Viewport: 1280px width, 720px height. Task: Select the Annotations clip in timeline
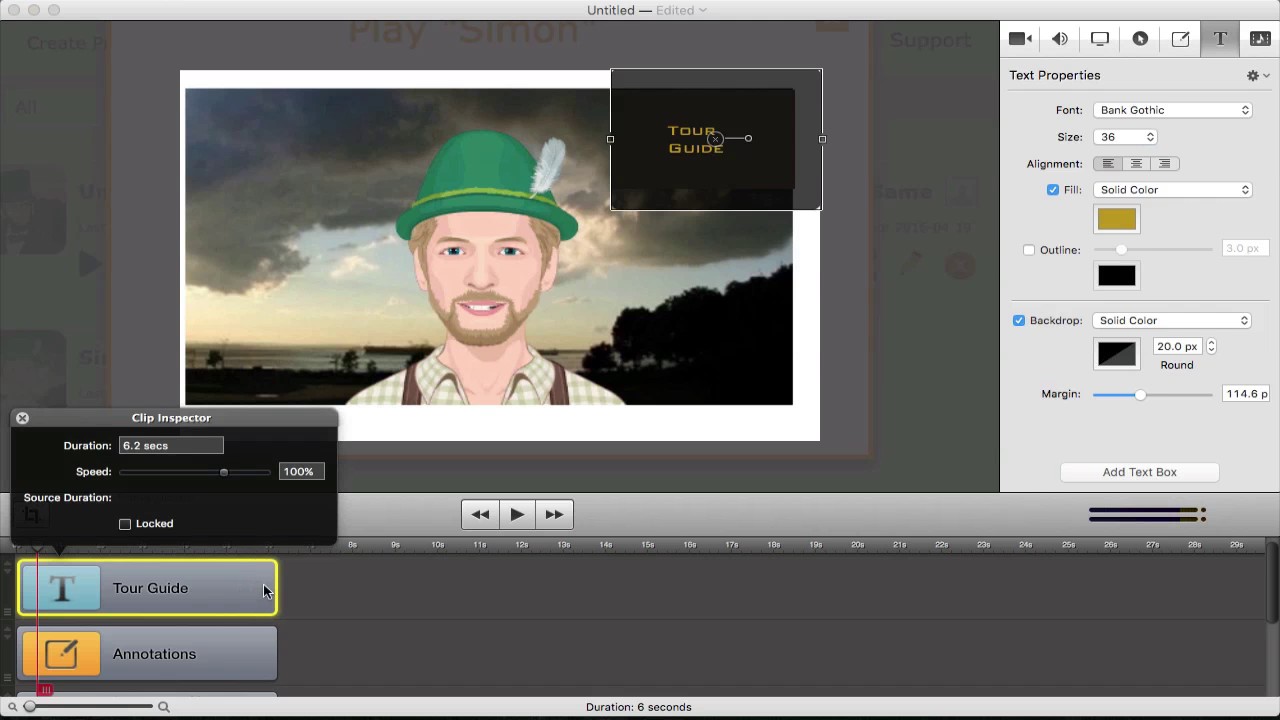pyautogui.click(x=148, y=654)
